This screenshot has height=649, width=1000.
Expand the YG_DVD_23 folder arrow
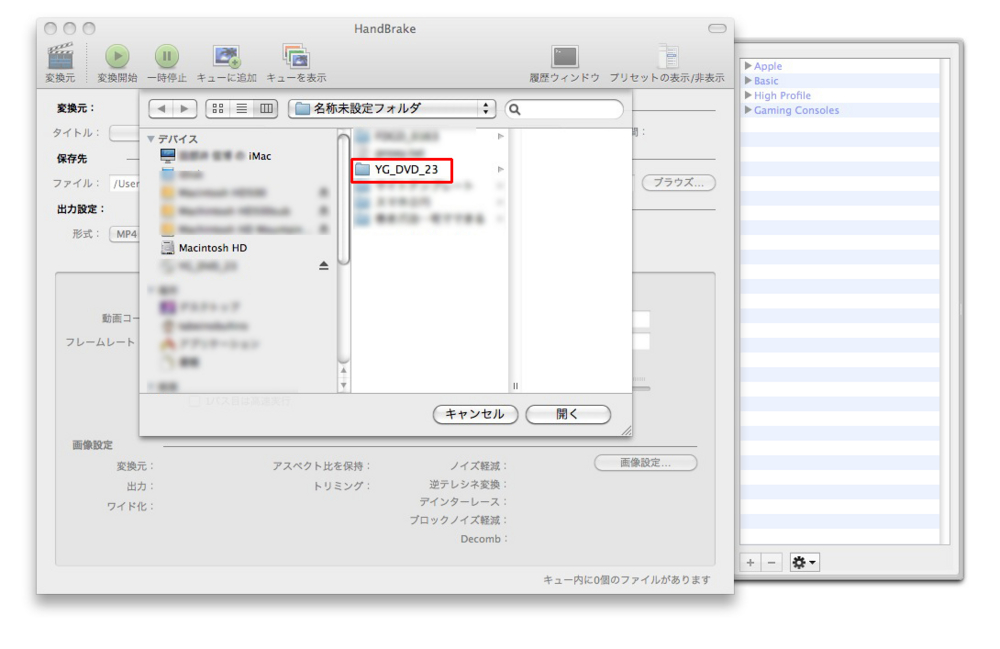pos(501,170)
